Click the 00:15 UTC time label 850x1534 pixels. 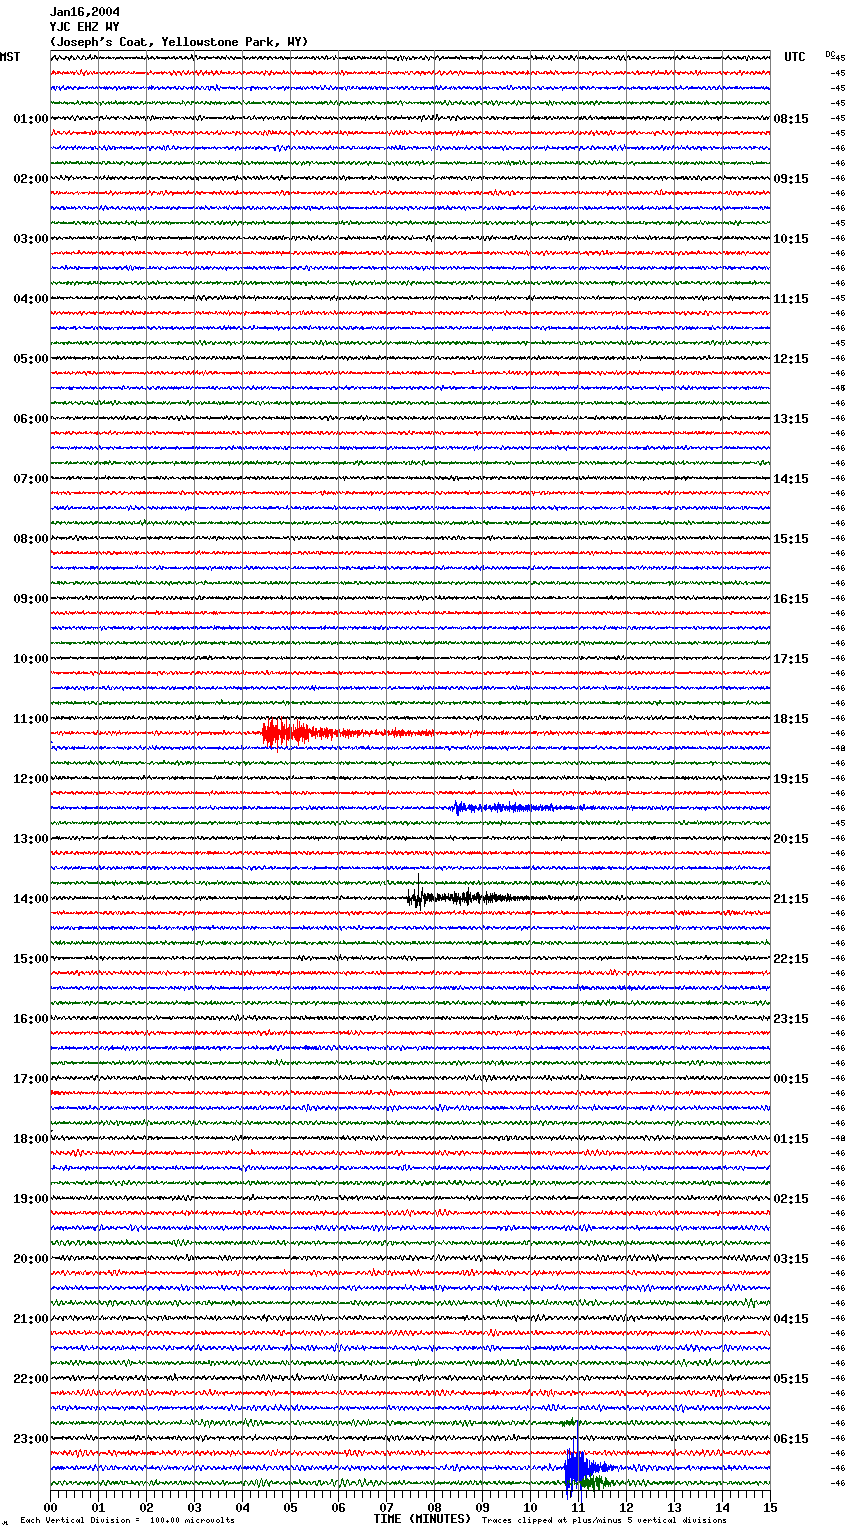791,1079
